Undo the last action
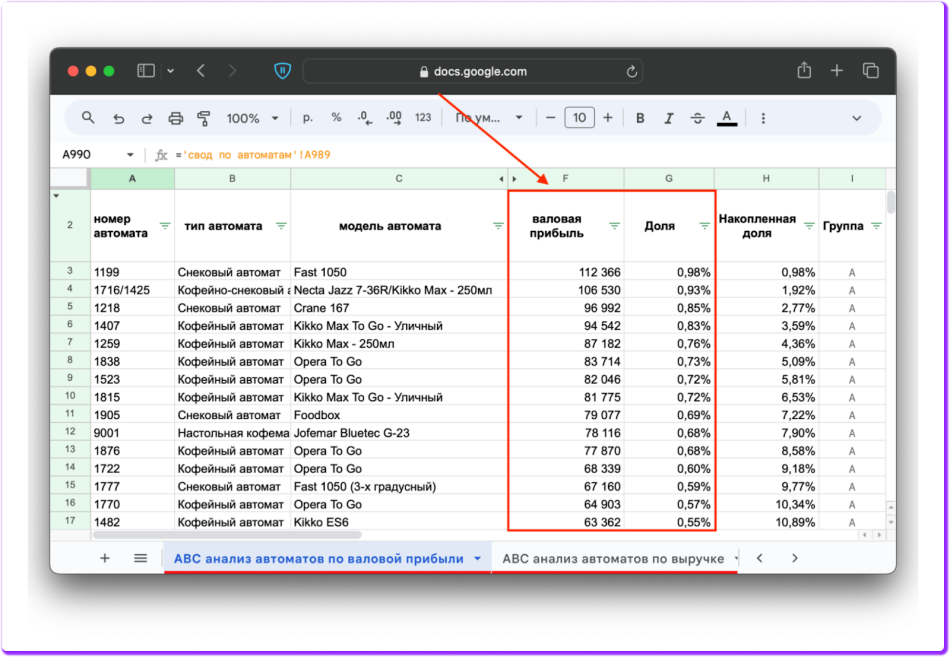The height and width of the screenshot is (657, 950). [x=119, y=118]
